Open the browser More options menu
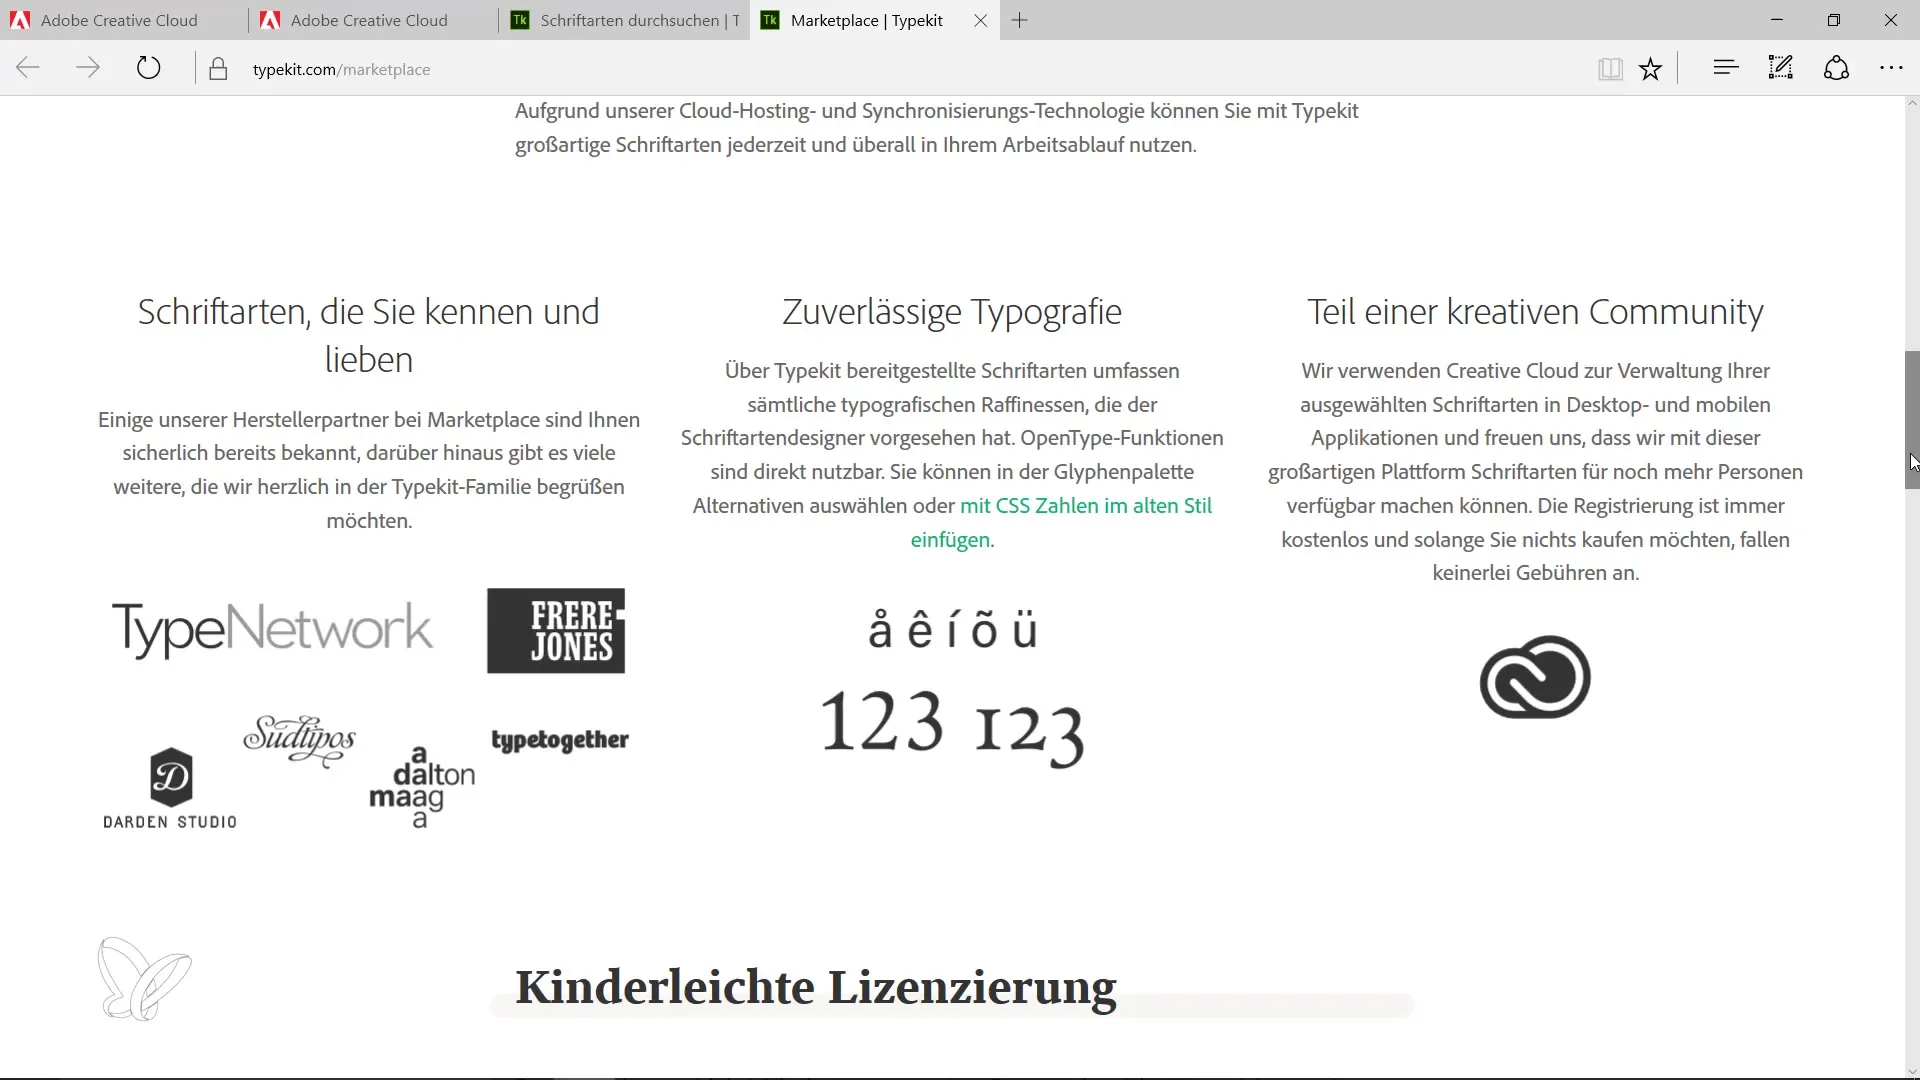The height and width of the screenshot is (1080, 1920). click(x=1891, y=68)
